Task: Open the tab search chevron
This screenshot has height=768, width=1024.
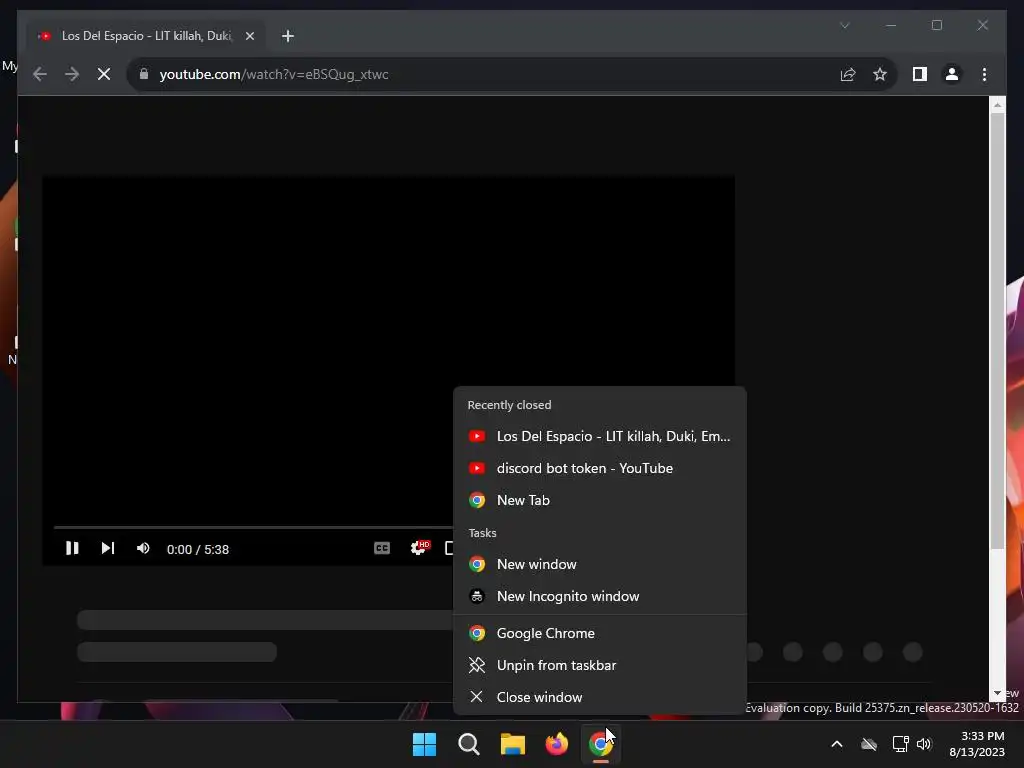Action: [844, 25]
